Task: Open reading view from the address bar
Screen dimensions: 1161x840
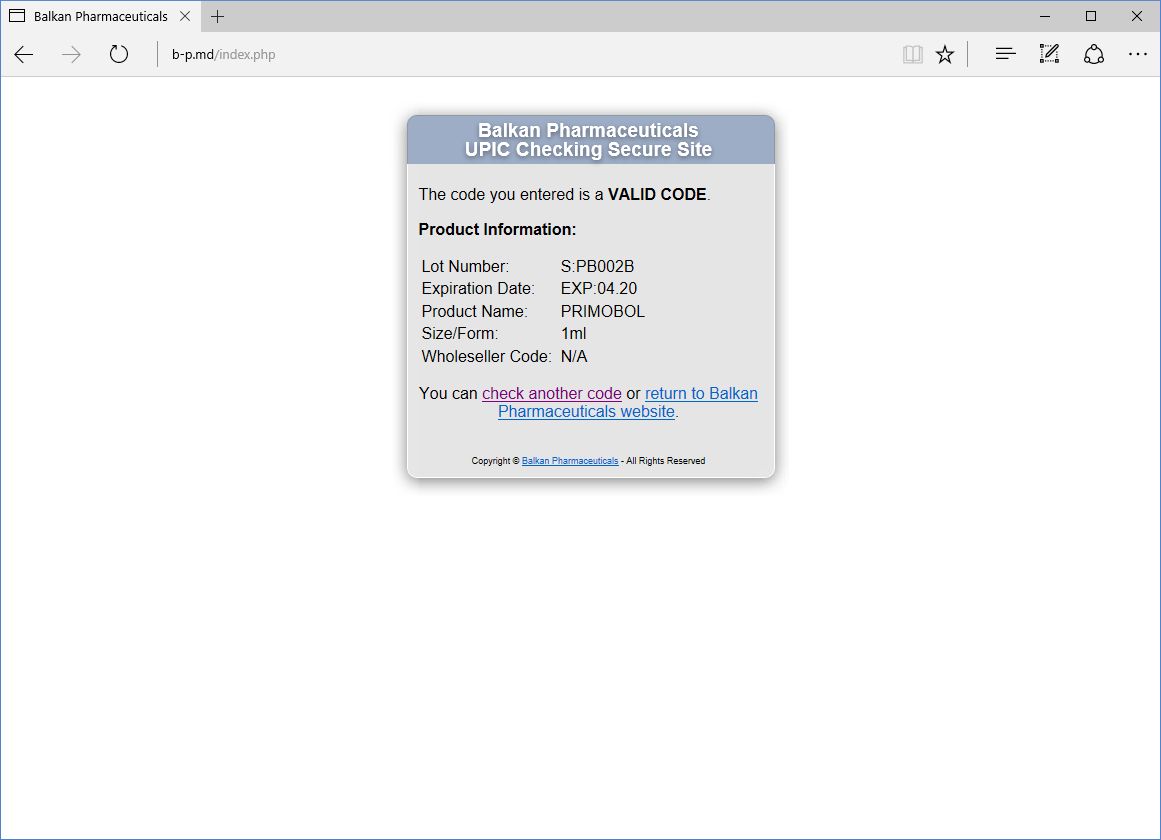Action: [x=912, y=55]
